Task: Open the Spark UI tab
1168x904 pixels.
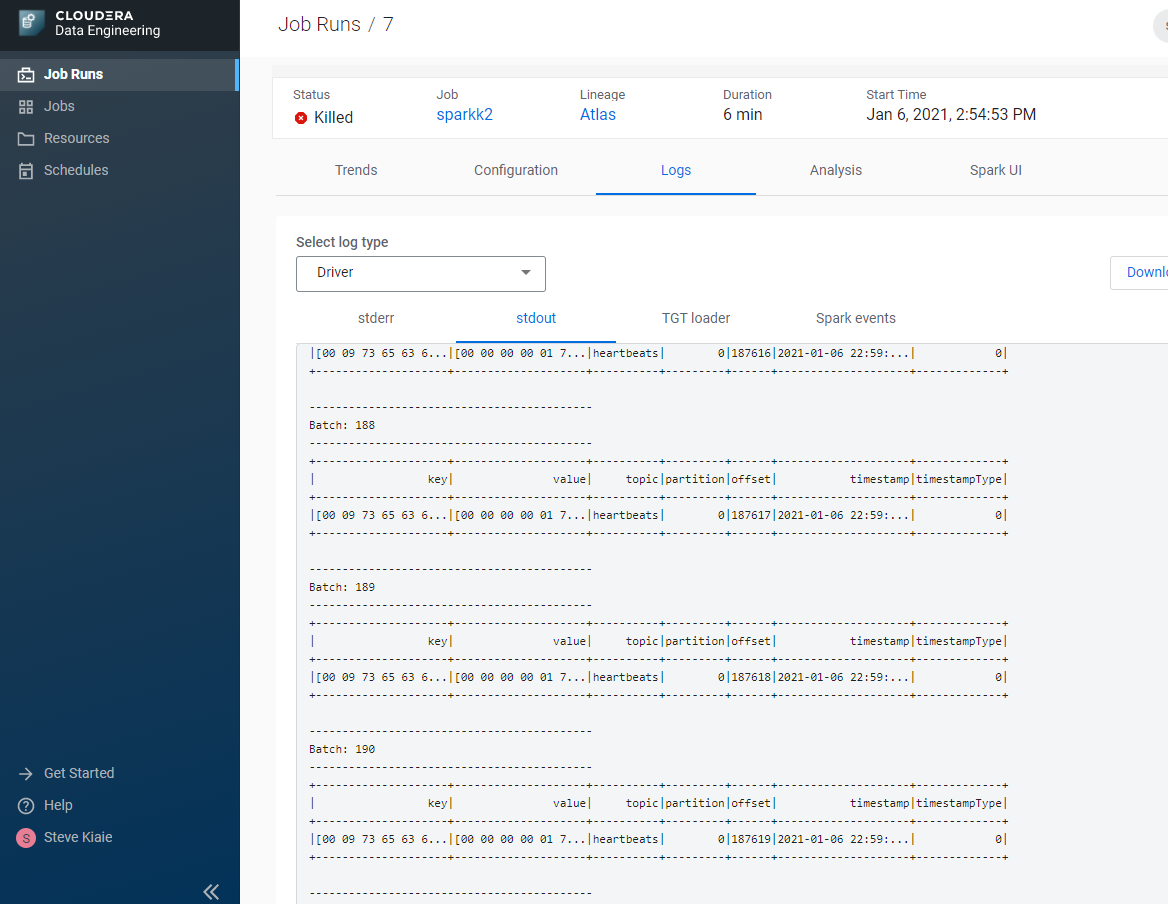Action: pyautogui.click(x=996, y=170)
